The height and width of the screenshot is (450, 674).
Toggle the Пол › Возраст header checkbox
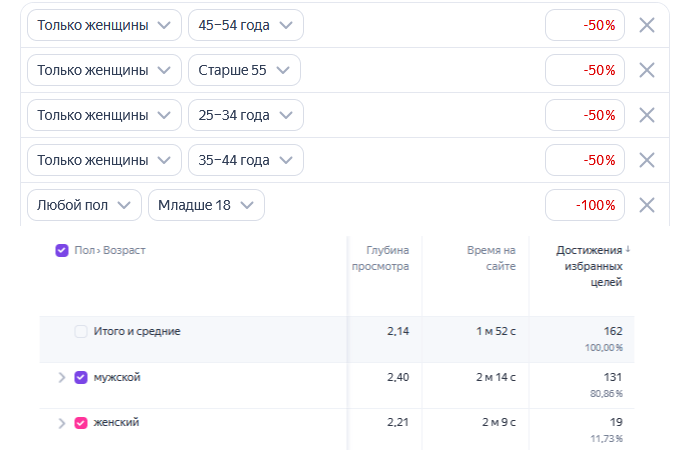pyautogui.click(x=62, y=250)
